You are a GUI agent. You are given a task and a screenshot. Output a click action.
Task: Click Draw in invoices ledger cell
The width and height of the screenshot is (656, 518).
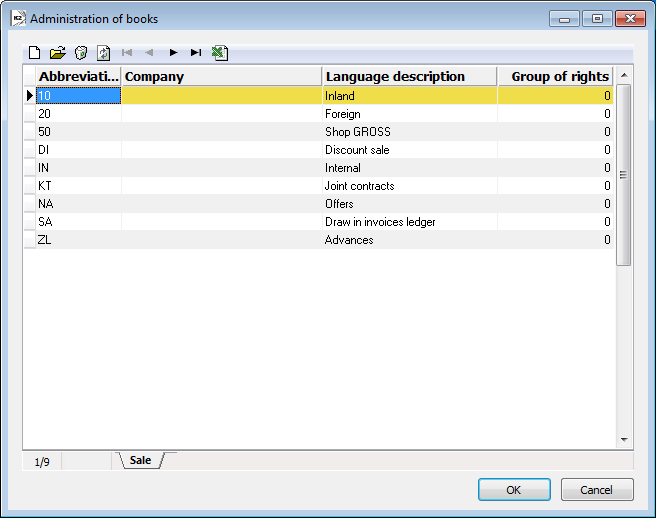410,222
